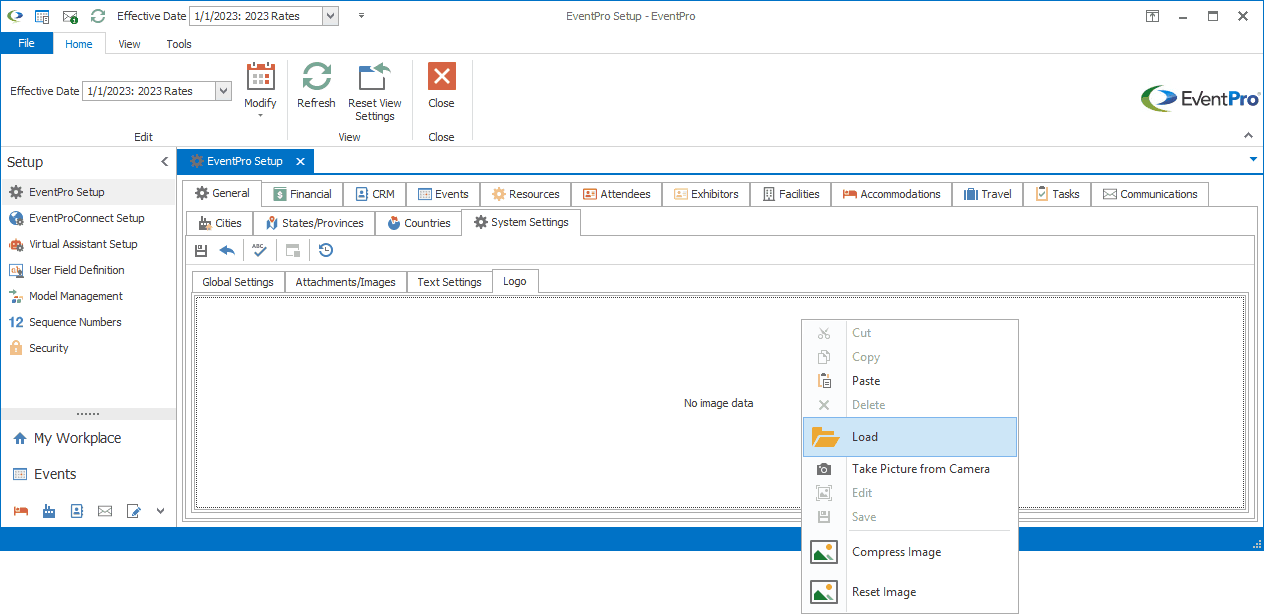This screenshot has height=614, width=1264.
Task: Open the My Workplace navigation group
Action: point(88,438)
